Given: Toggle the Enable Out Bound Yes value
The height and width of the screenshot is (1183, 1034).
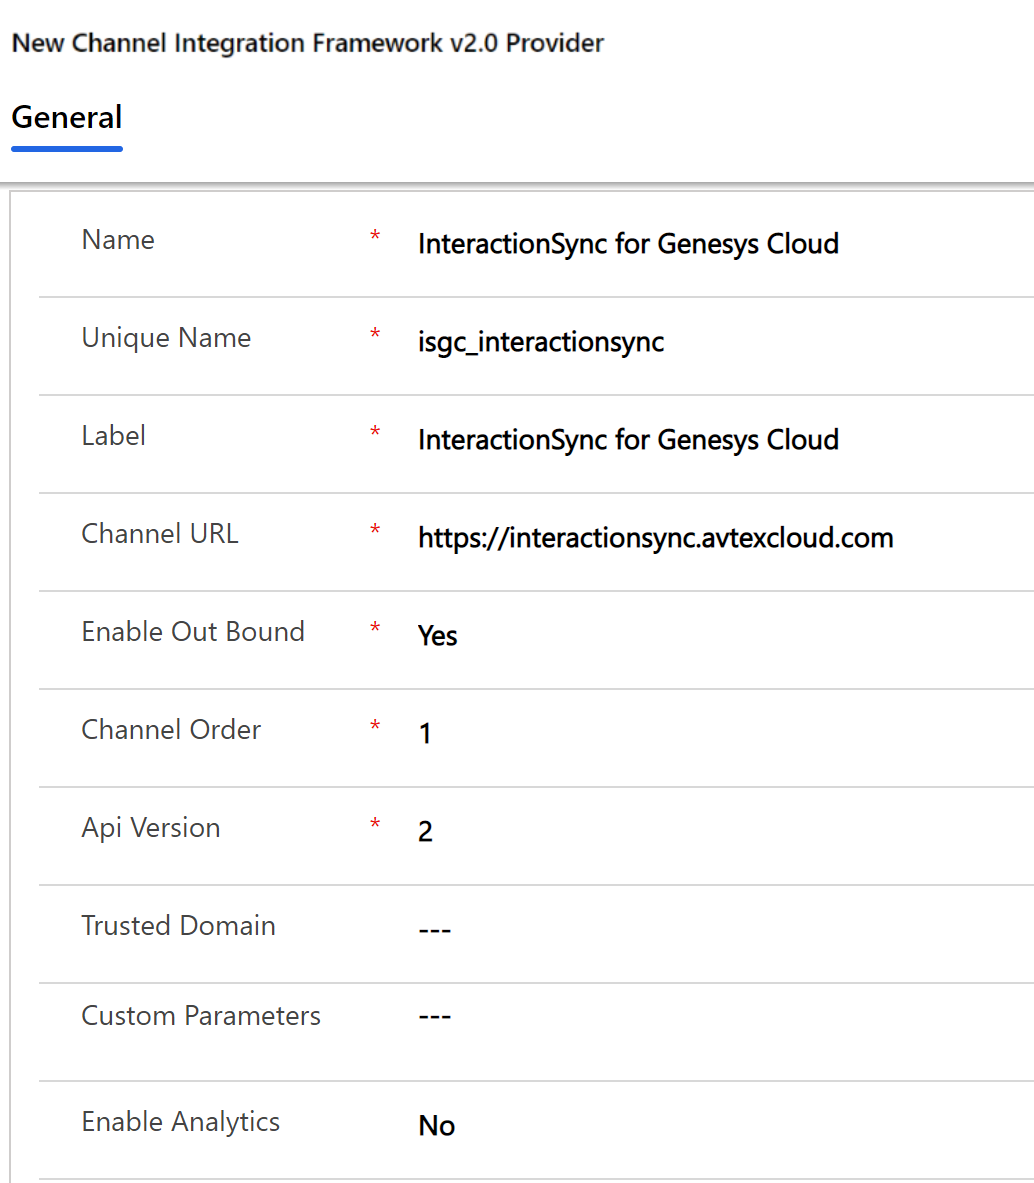Looking at the screenshot, I should coord(437,636).
